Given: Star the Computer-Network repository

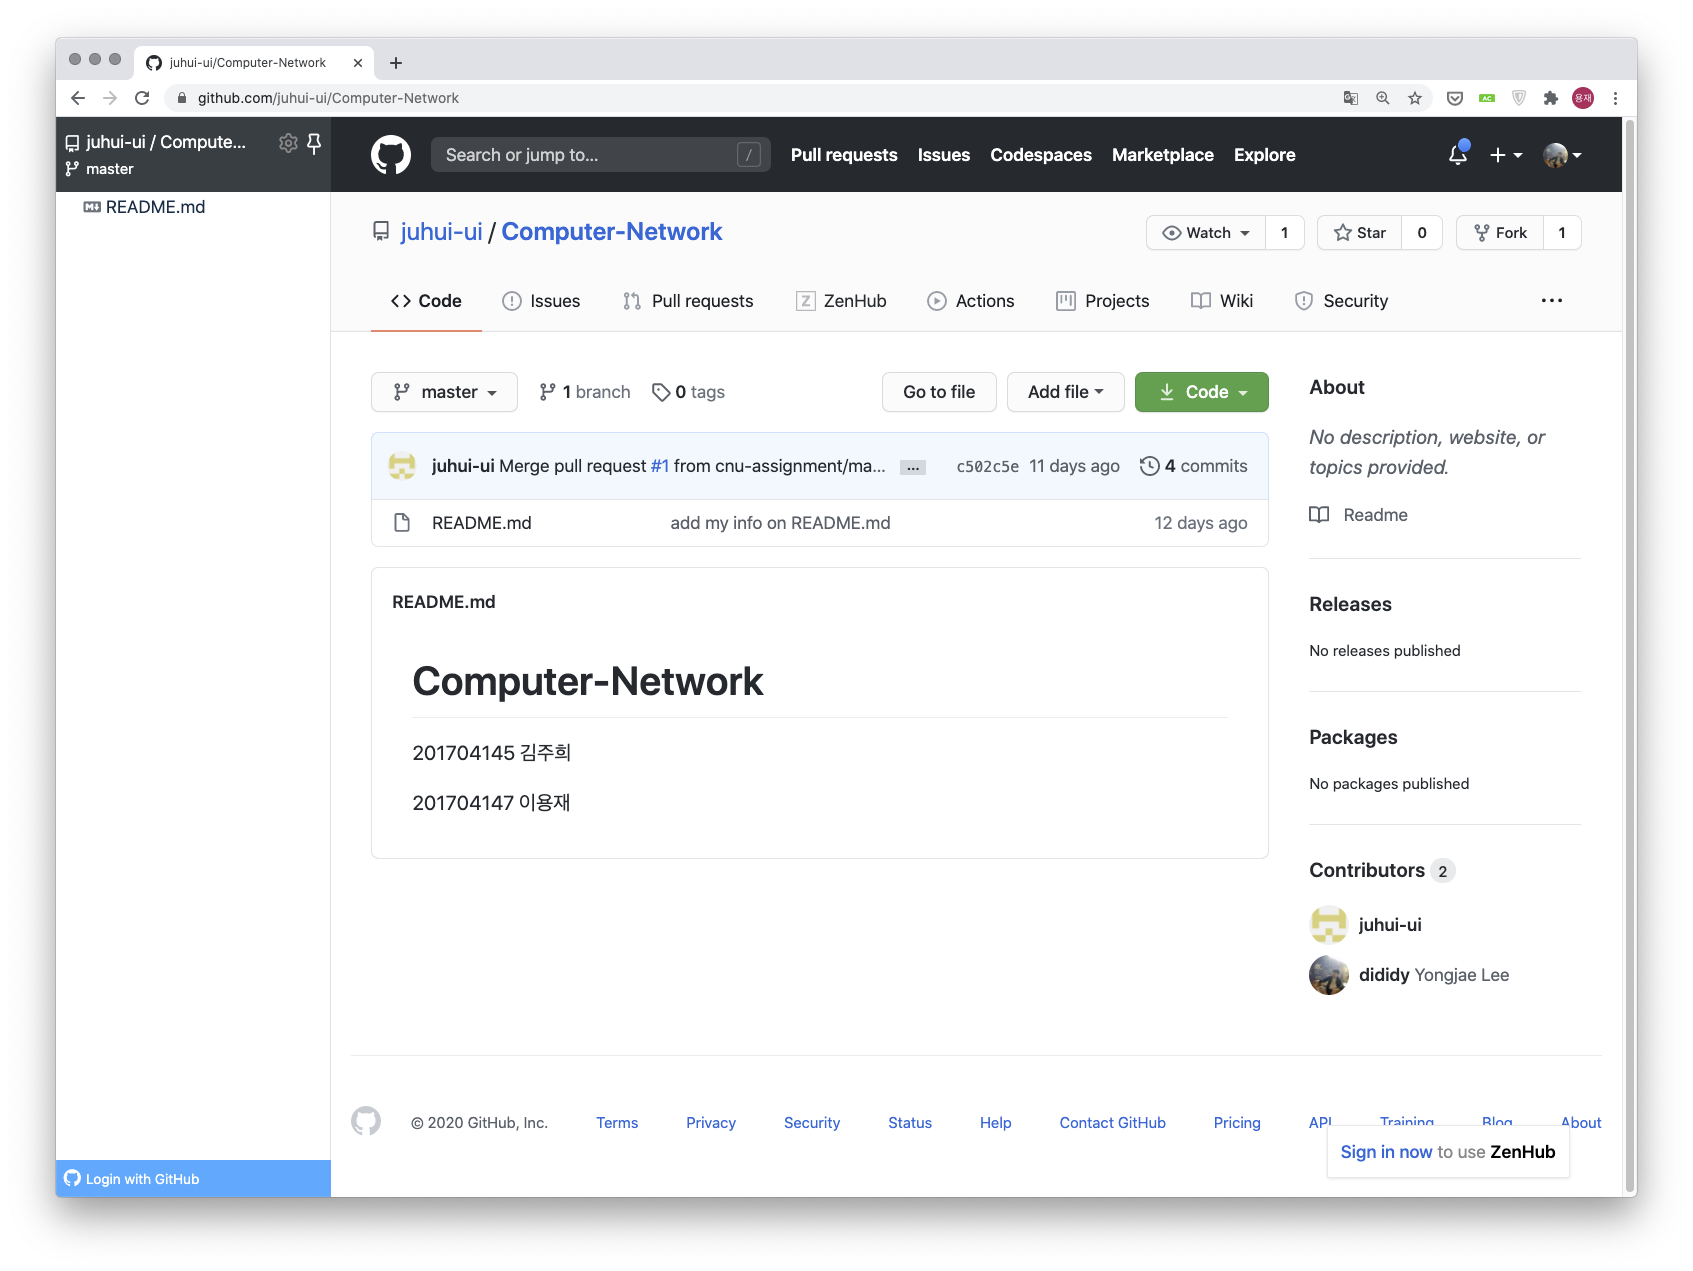Looking at the screenshot, I should point(1358,232).
